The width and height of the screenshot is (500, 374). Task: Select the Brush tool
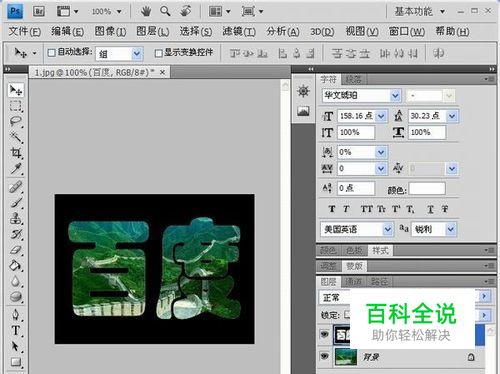pyautogui.click(x=16, y=203)
